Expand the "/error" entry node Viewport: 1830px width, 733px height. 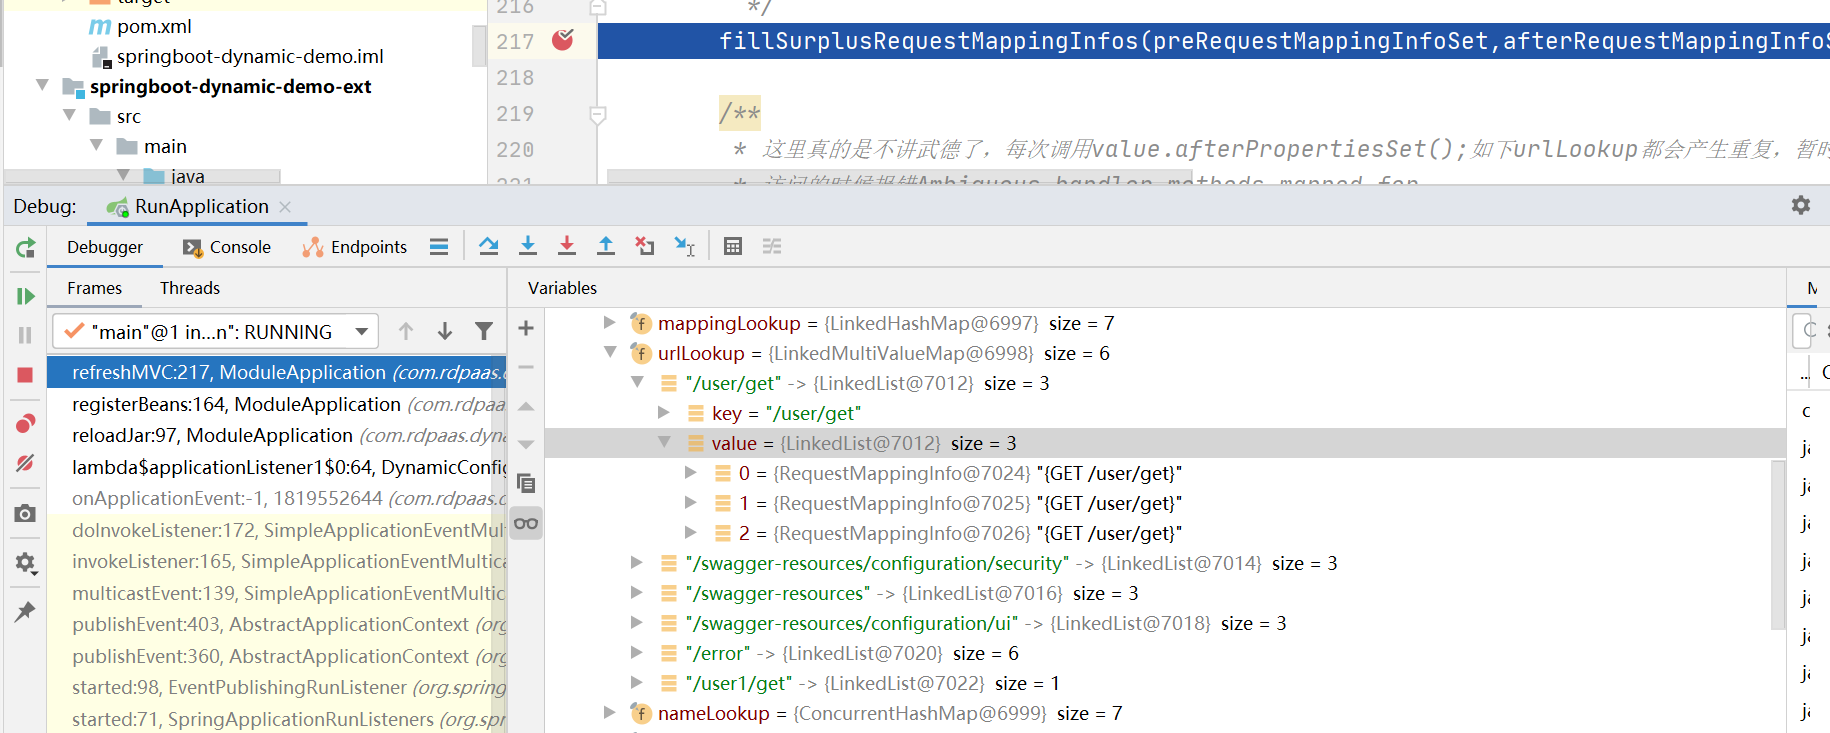(x=636, y=653)
